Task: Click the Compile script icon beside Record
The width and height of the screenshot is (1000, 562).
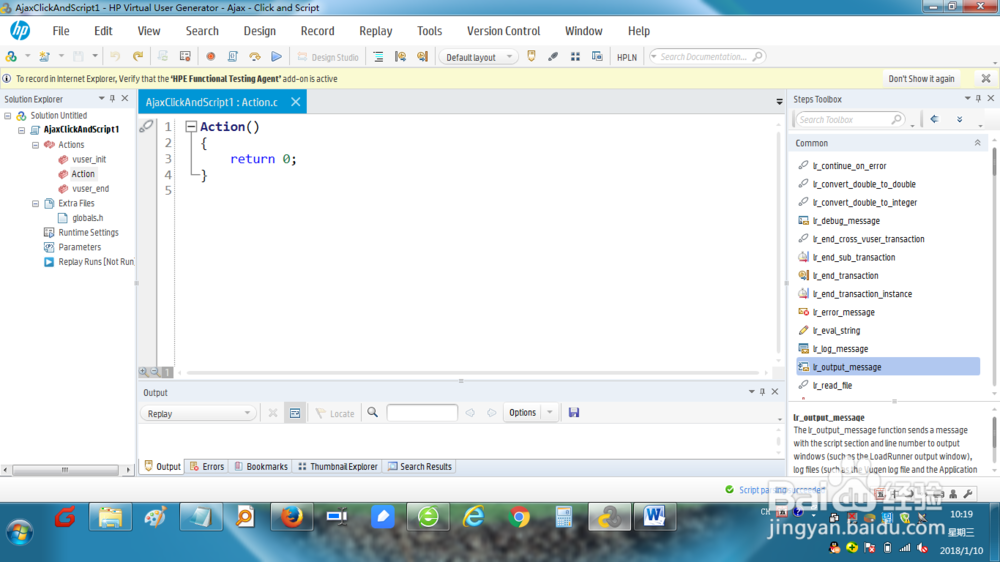Action: (233, 57)
